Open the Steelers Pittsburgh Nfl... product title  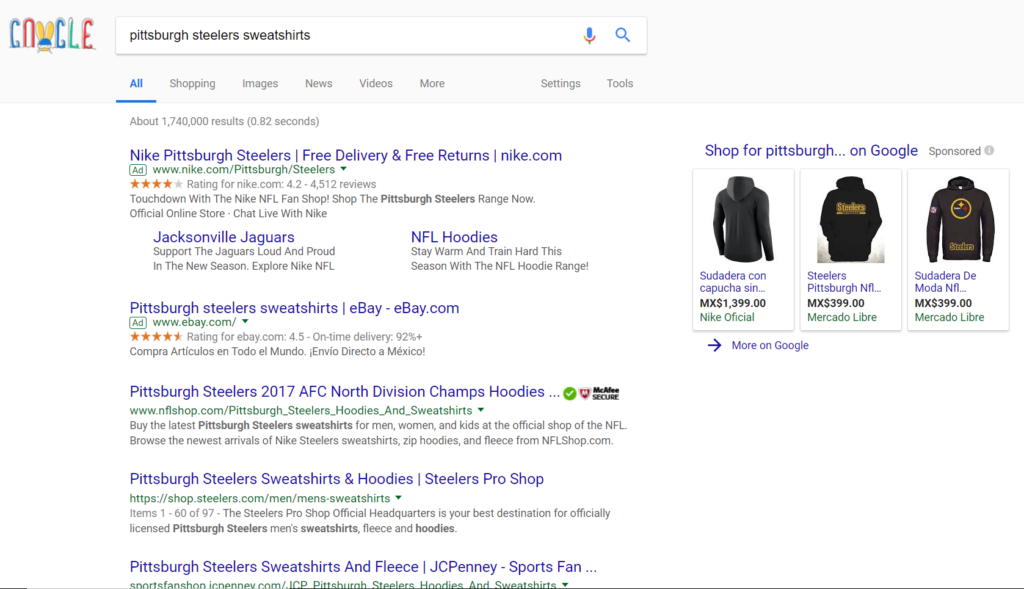pos(844,282)
